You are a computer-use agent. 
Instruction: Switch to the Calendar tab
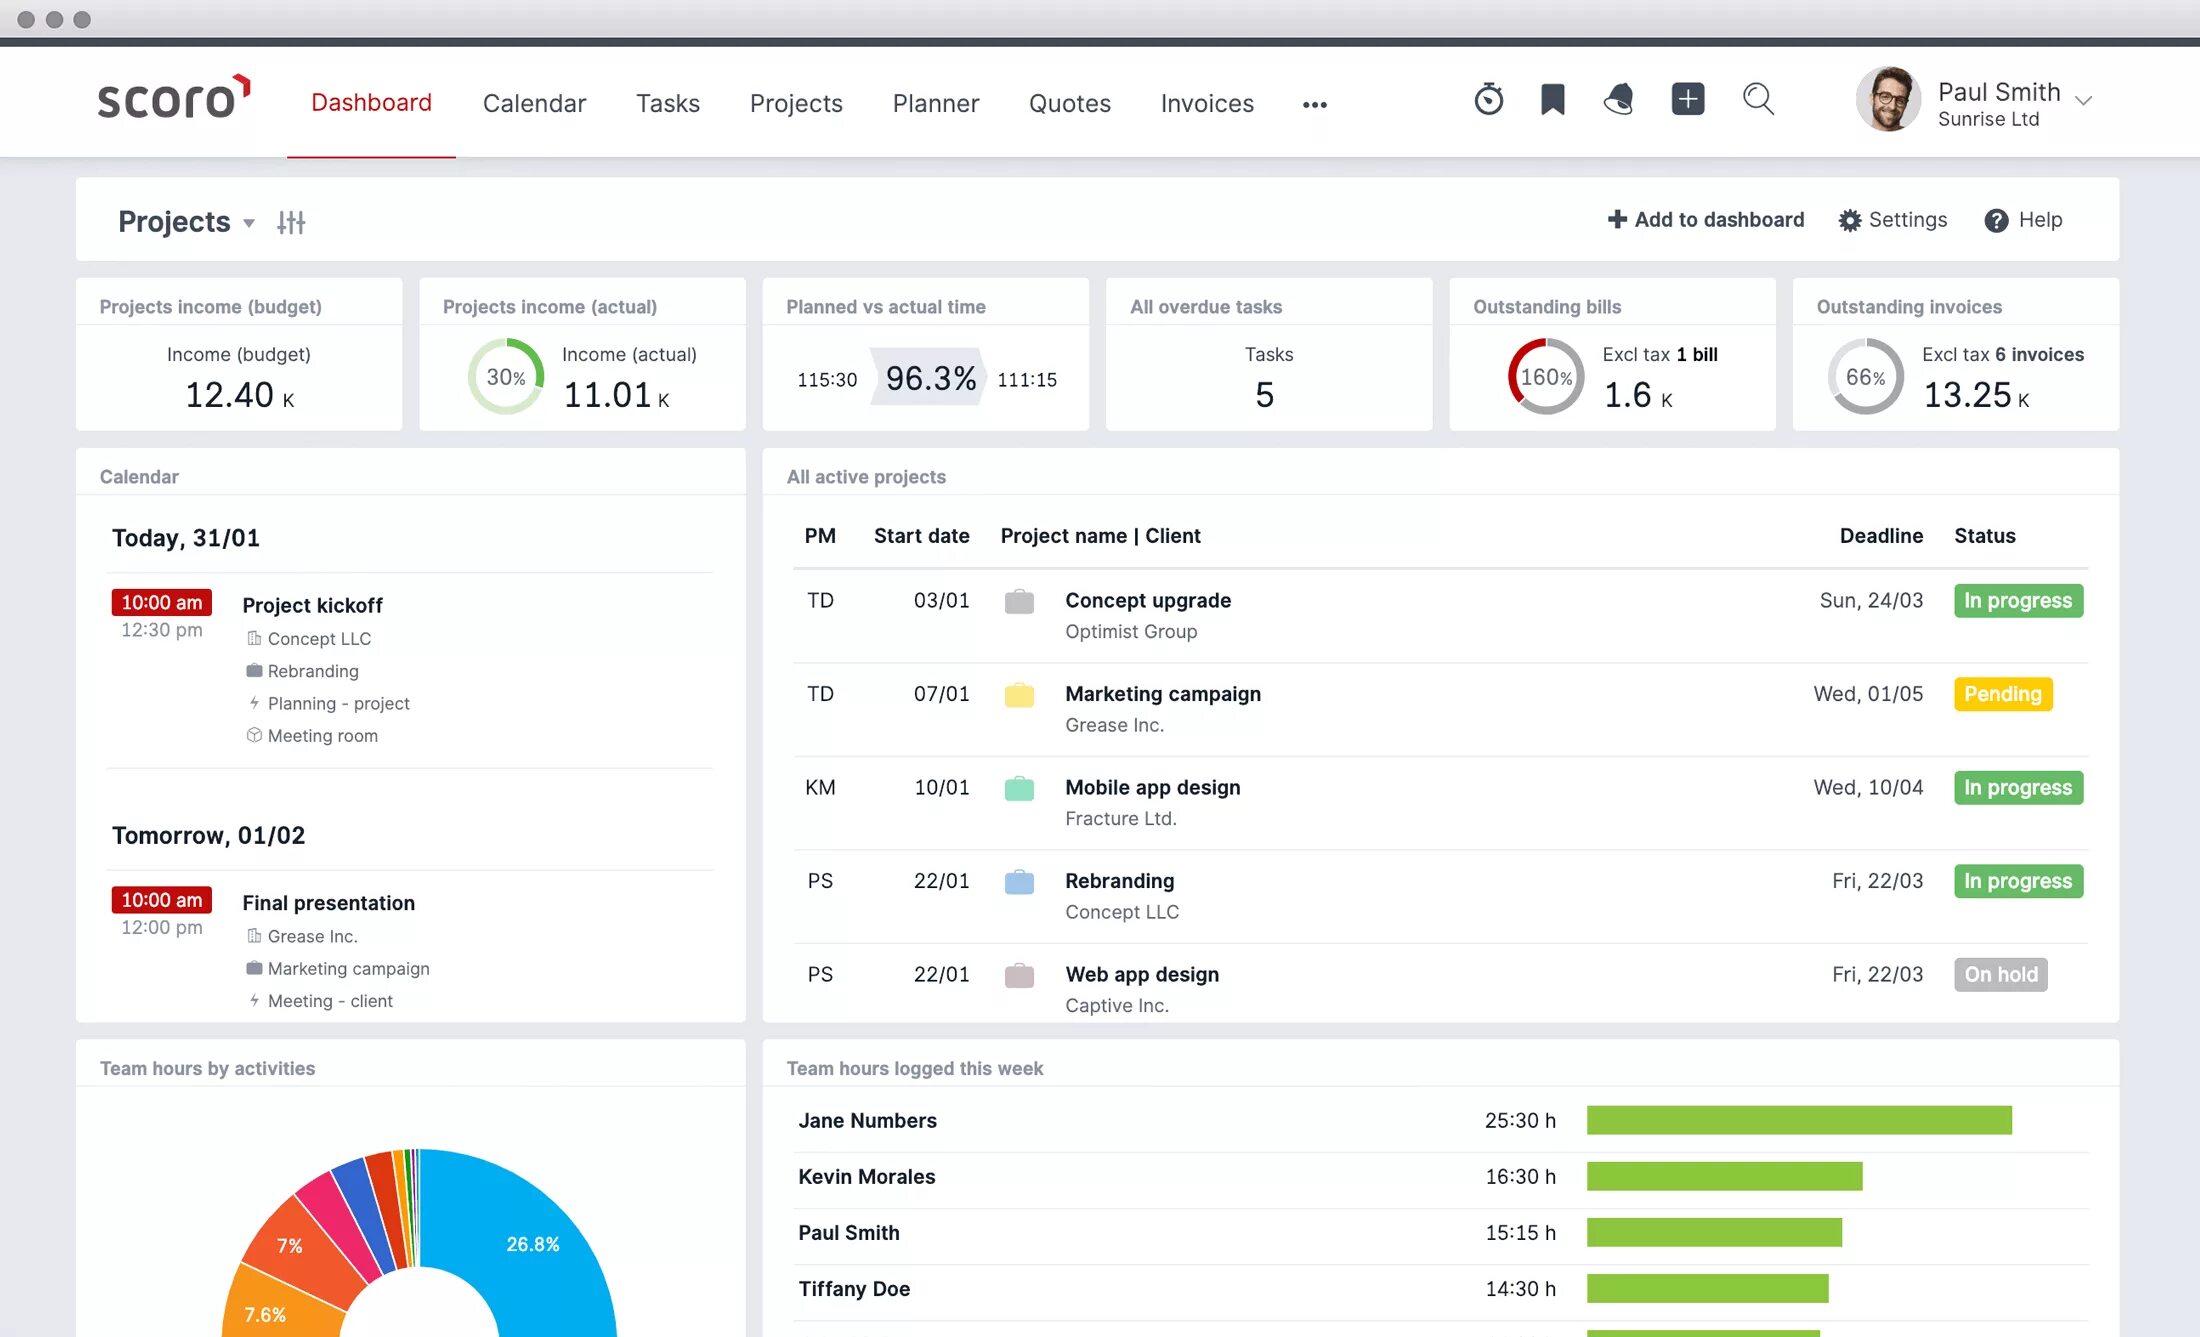pos(534,103)
